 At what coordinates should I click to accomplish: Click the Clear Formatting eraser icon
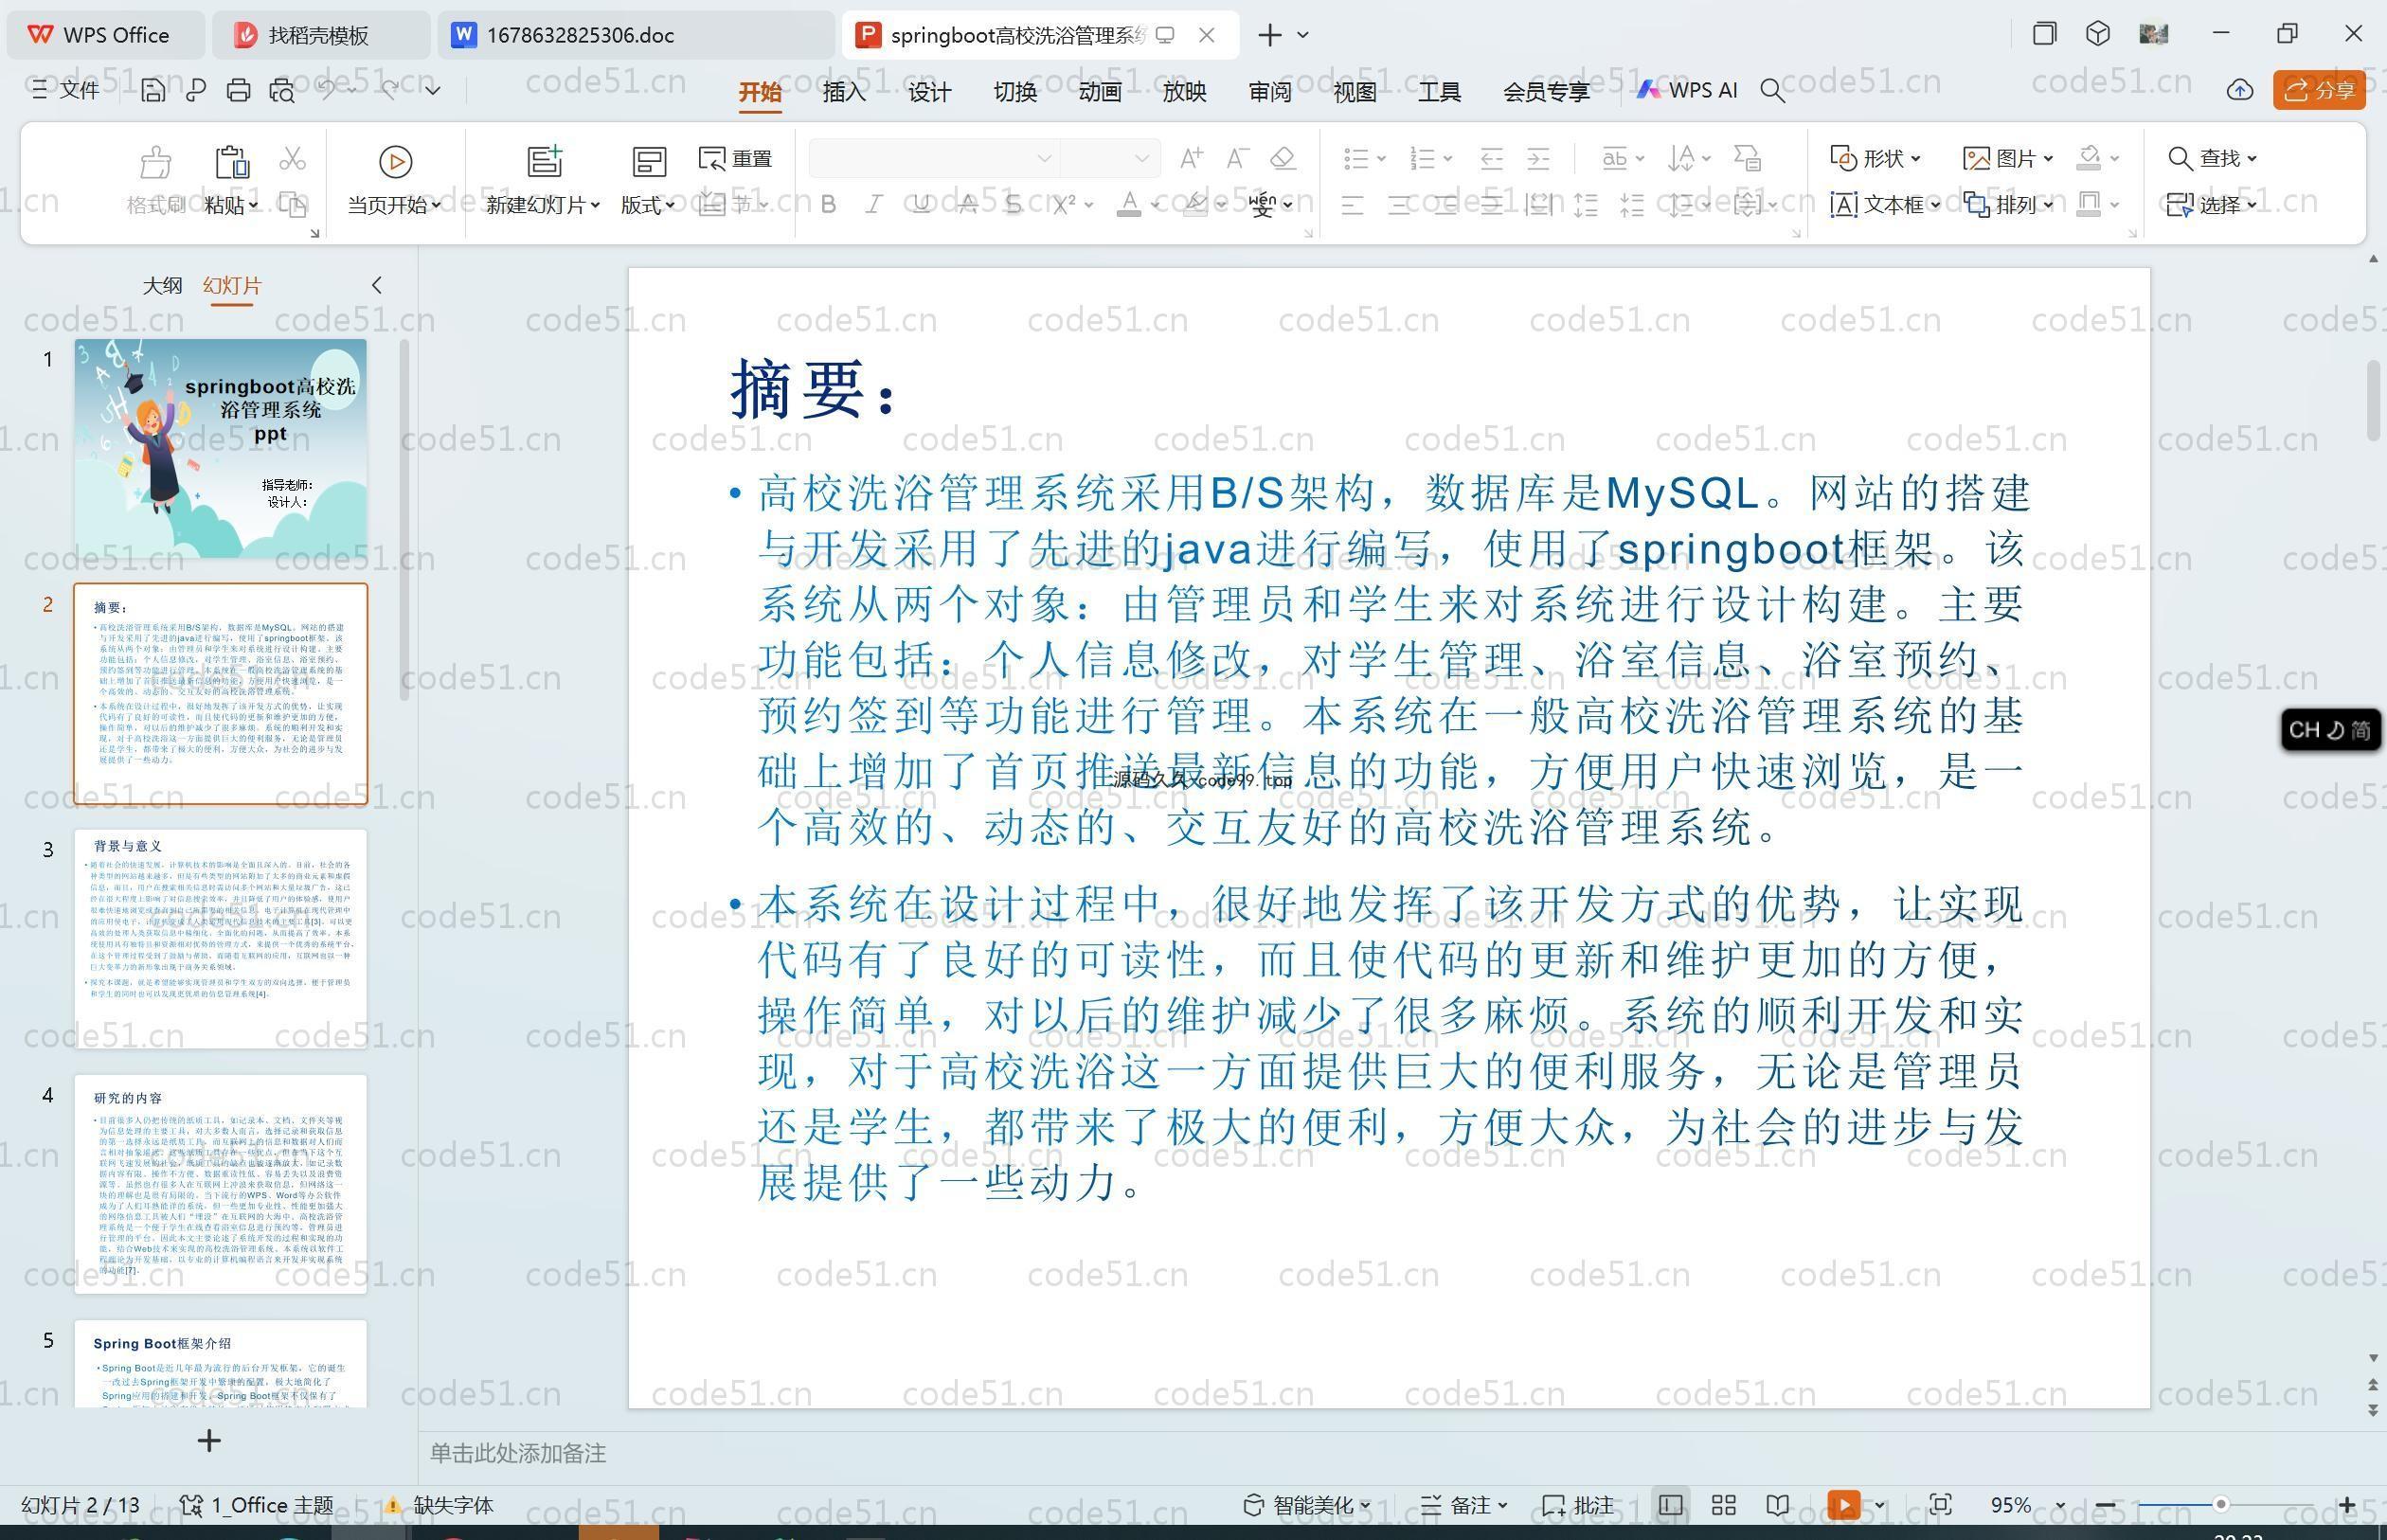tap(1283, 158)
